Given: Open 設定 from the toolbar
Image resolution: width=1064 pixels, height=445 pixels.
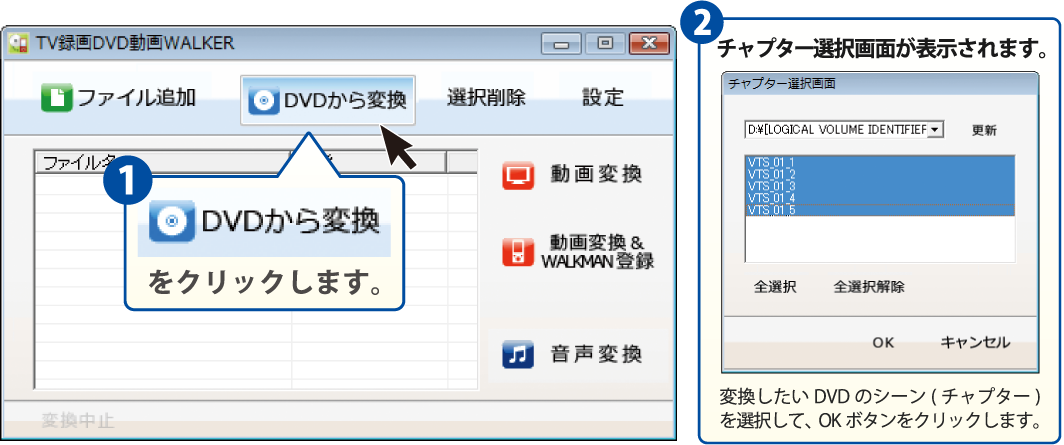Looking at the screenshot, I should click(603, 98).
